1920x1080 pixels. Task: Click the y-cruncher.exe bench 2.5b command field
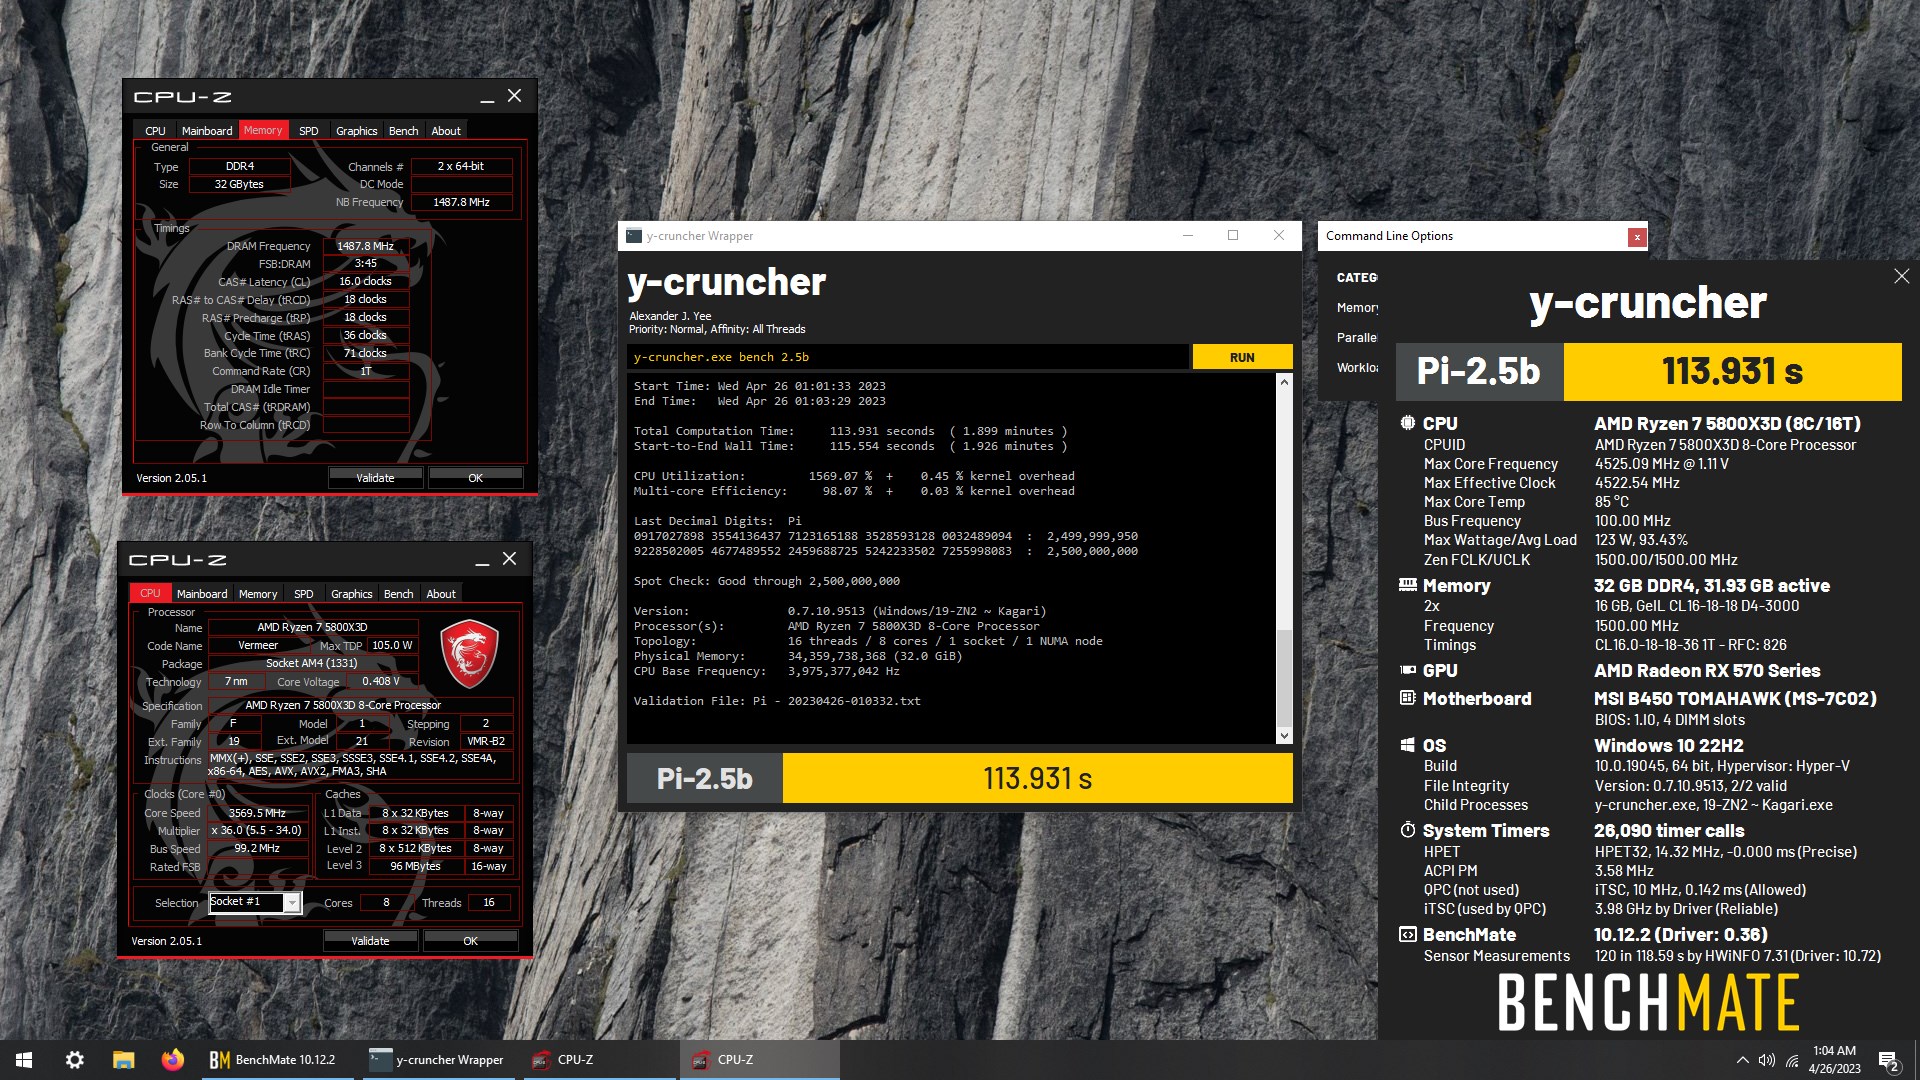(x=908, y=357)
